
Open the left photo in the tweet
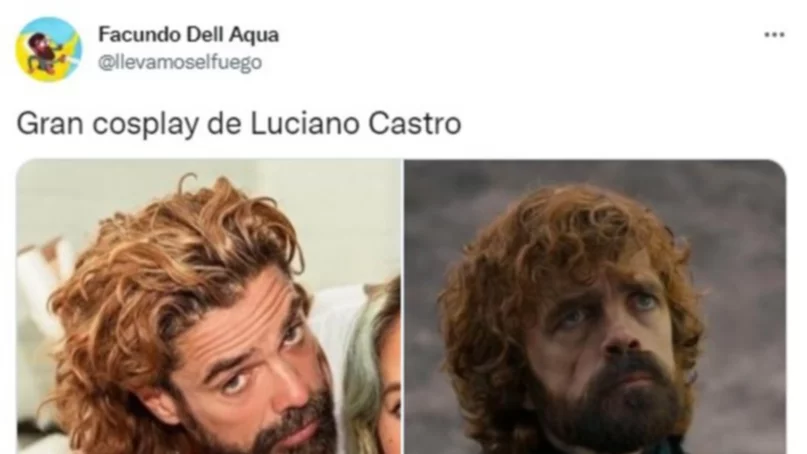[x=209, y=307]
